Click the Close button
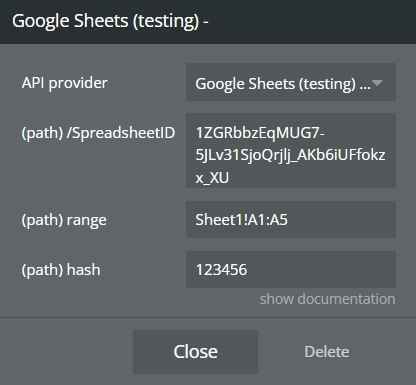This screenshot has height=385, width=416. pyautogui.click(x=195, y=352)
